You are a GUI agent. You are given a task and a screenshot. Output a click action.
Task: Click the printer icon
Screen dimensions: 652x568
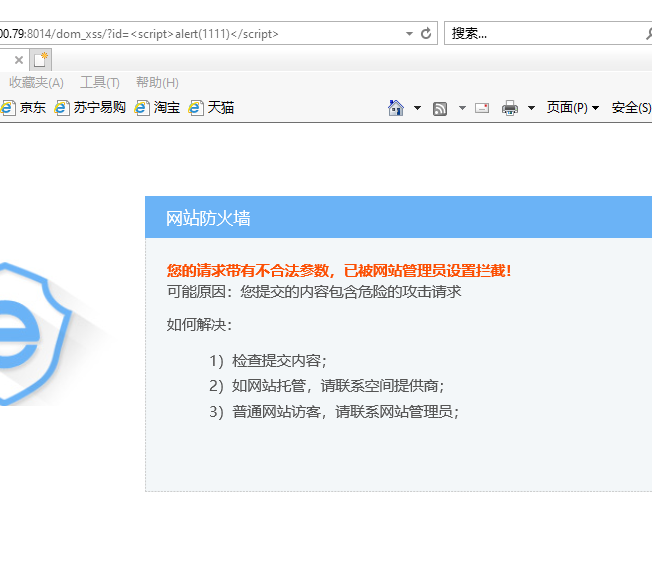tap(510, 108)
